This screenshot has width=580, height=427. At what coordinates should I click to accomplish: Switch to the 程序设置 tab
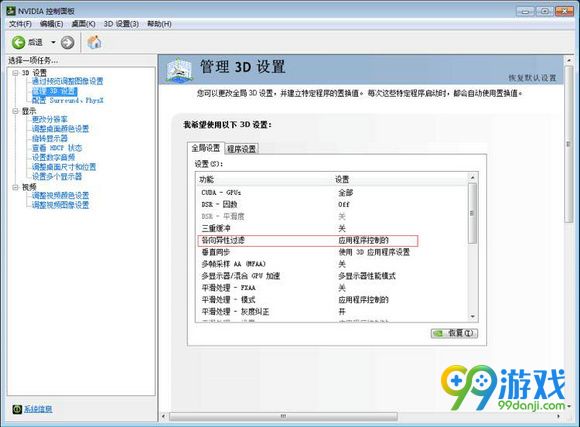click(242, 149)
